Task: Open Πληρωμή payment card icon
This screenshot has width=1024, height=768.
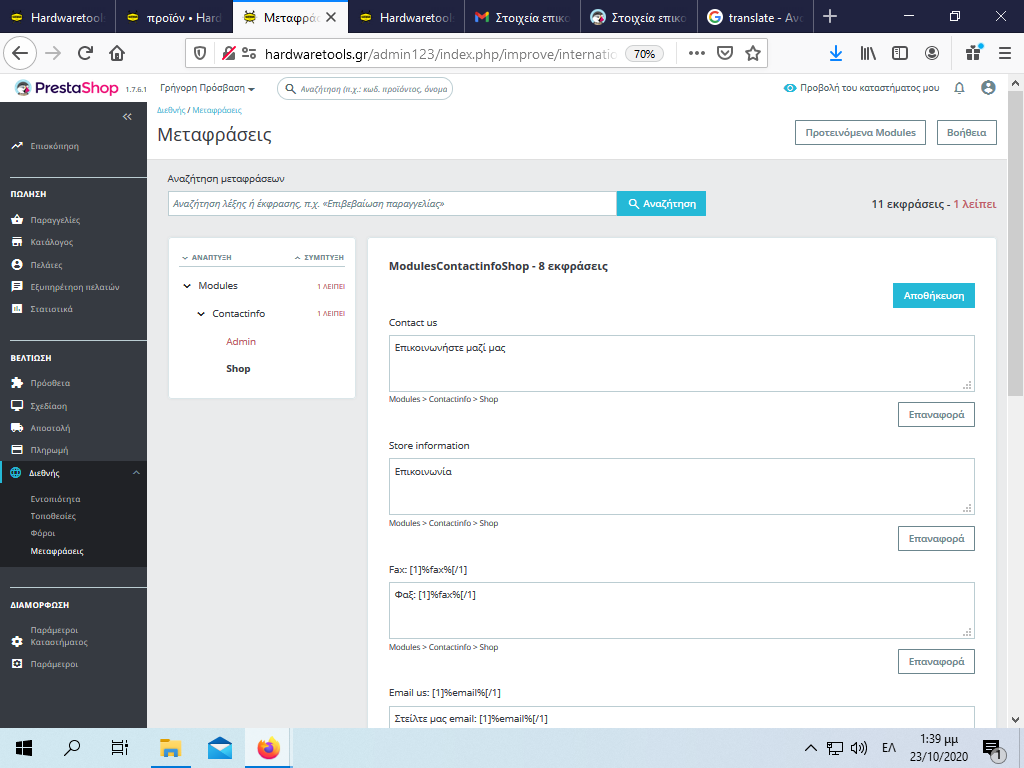Action: click(17, 450)
